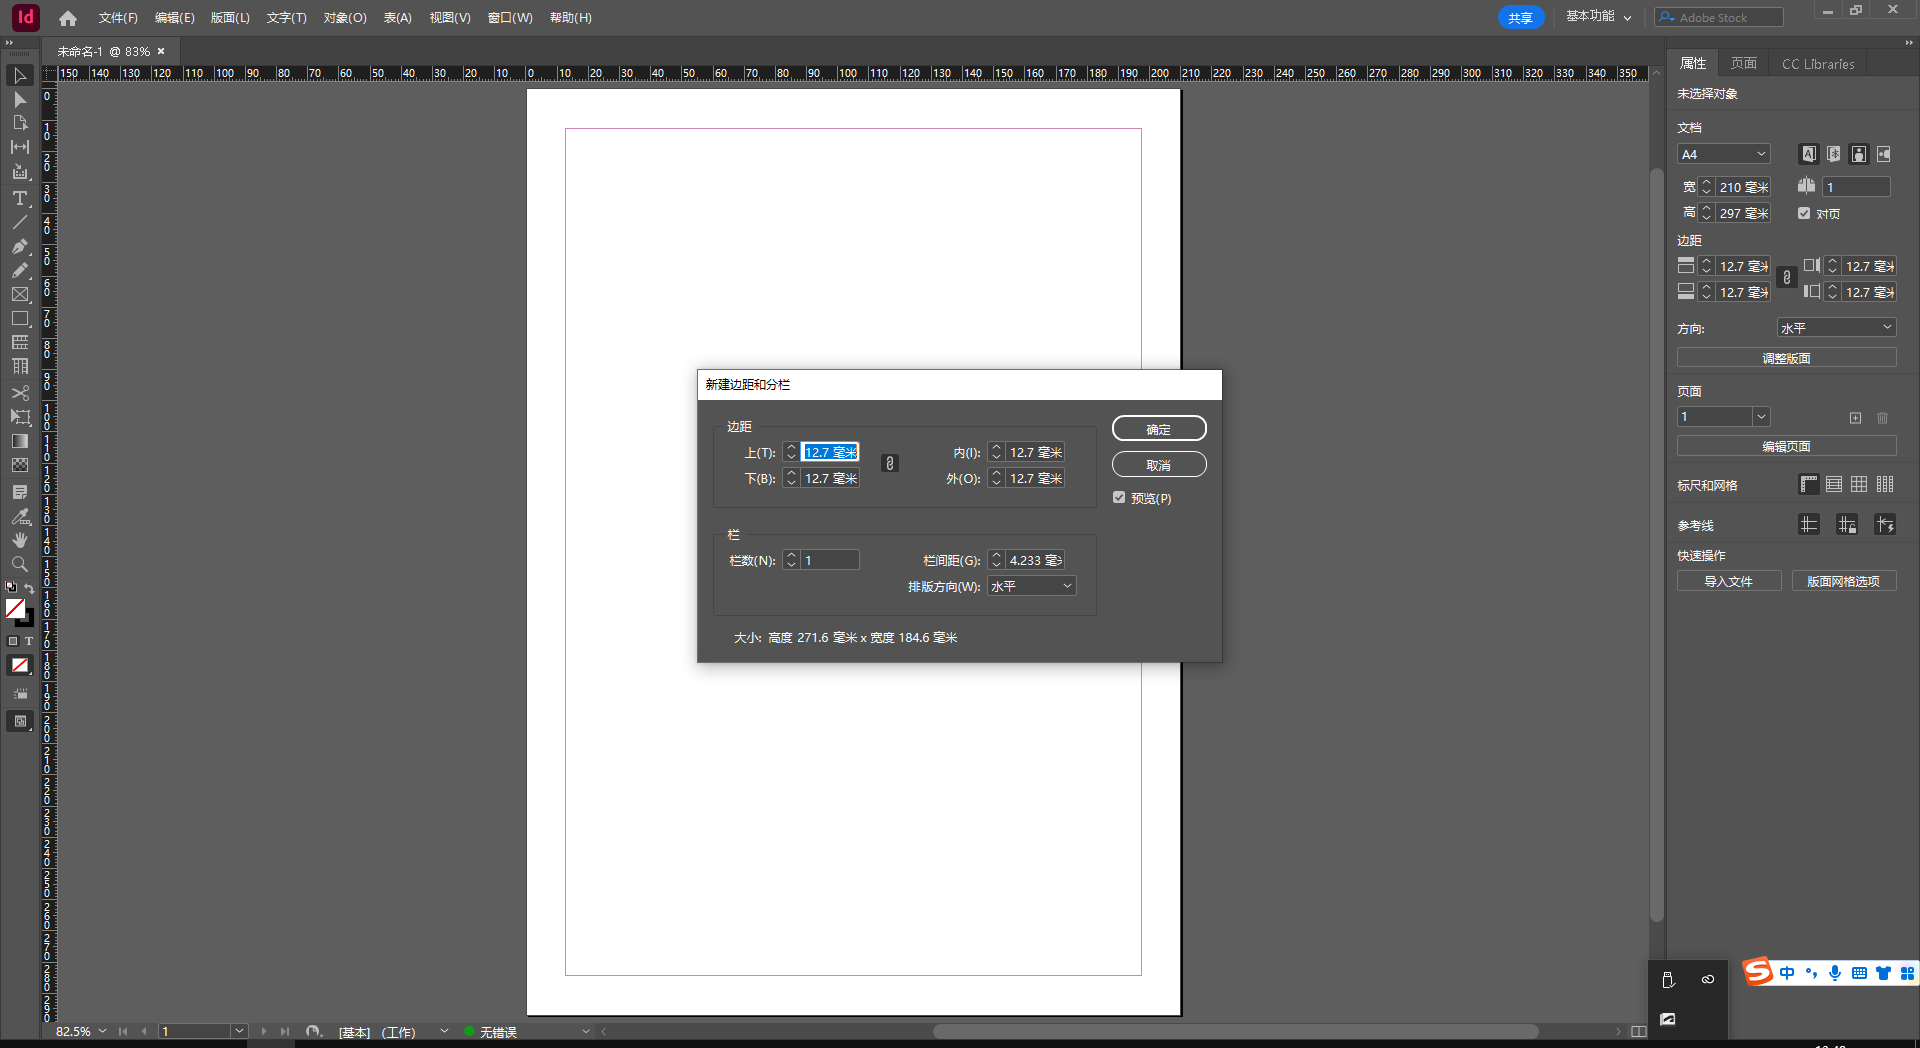Switch to the 页面 panel tab

click(1744, 63)
